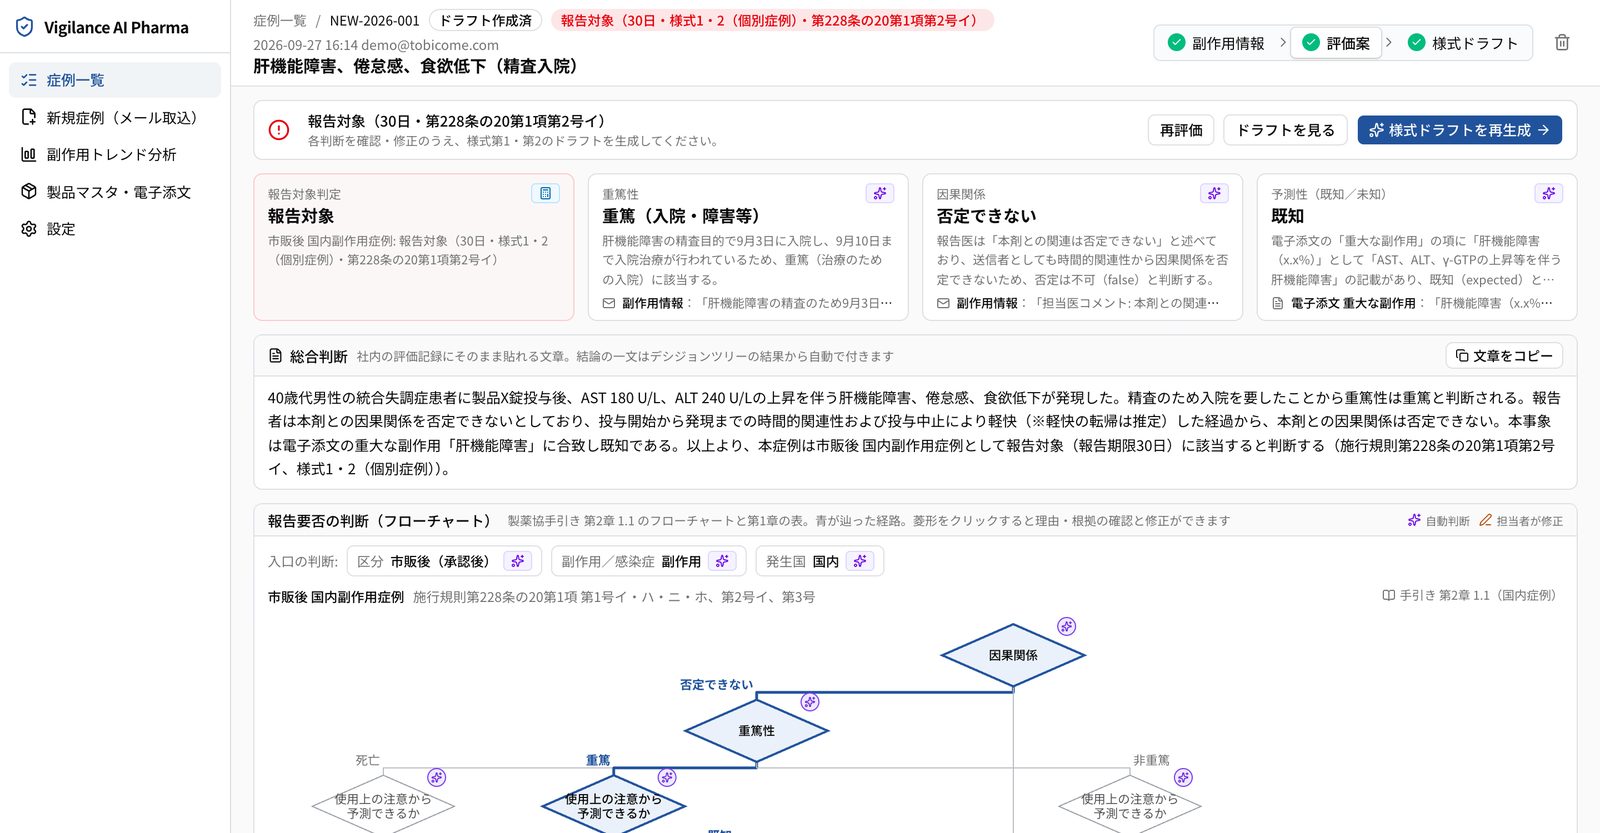1600x833 pixels.
Task: Click the document icon beside 総合判断
Action: pos(276,356)
